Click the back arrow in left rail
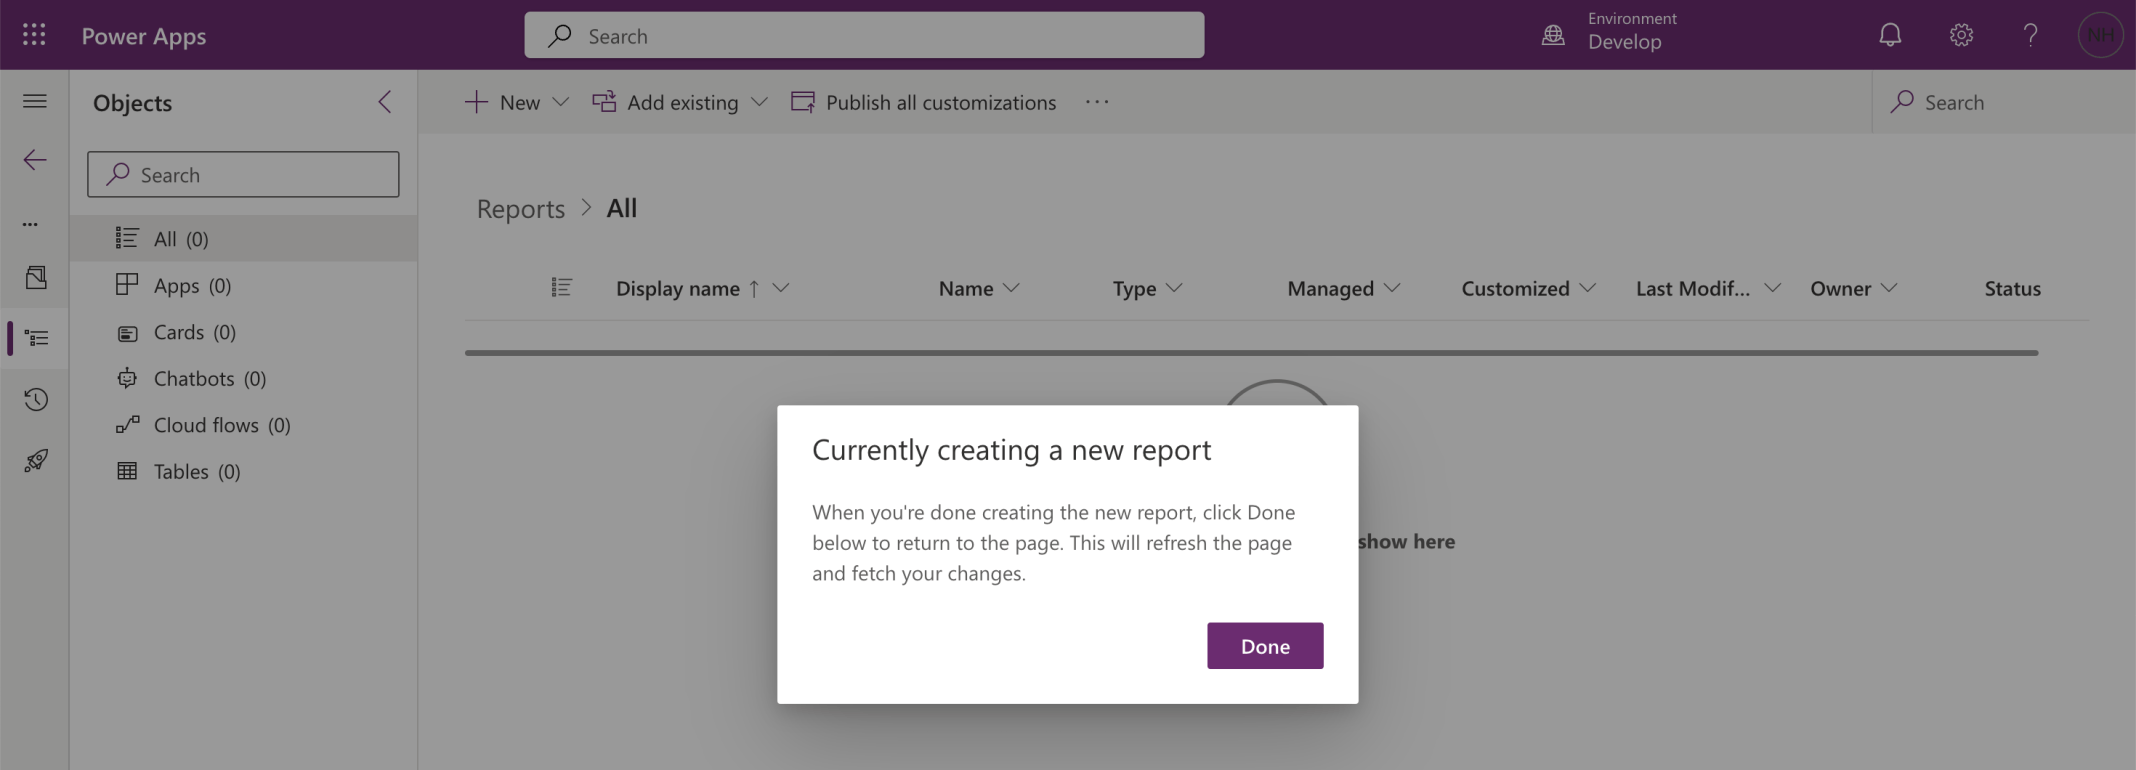Screen dimensions: 2136x770 coord(35,160)
